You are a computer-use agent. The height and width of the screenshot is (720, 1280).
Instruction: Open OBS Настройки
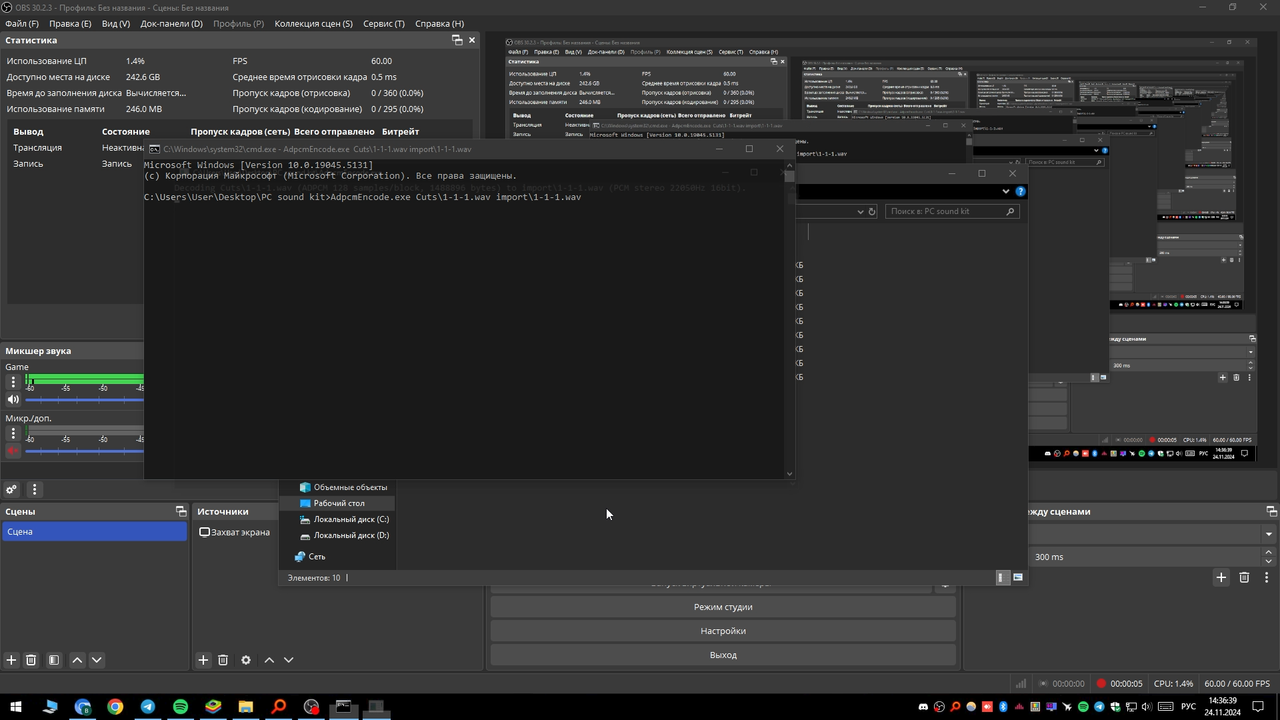[723, 631]
